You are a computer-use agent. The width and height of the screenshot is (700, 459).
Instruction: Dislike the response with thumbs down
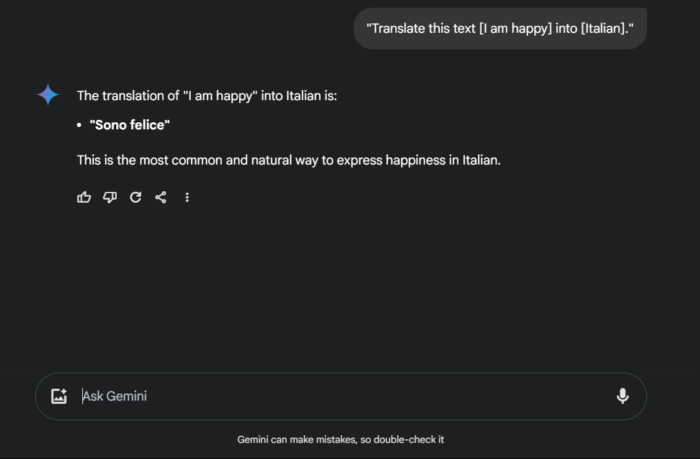pyautogui.click(x=110, y=198)
